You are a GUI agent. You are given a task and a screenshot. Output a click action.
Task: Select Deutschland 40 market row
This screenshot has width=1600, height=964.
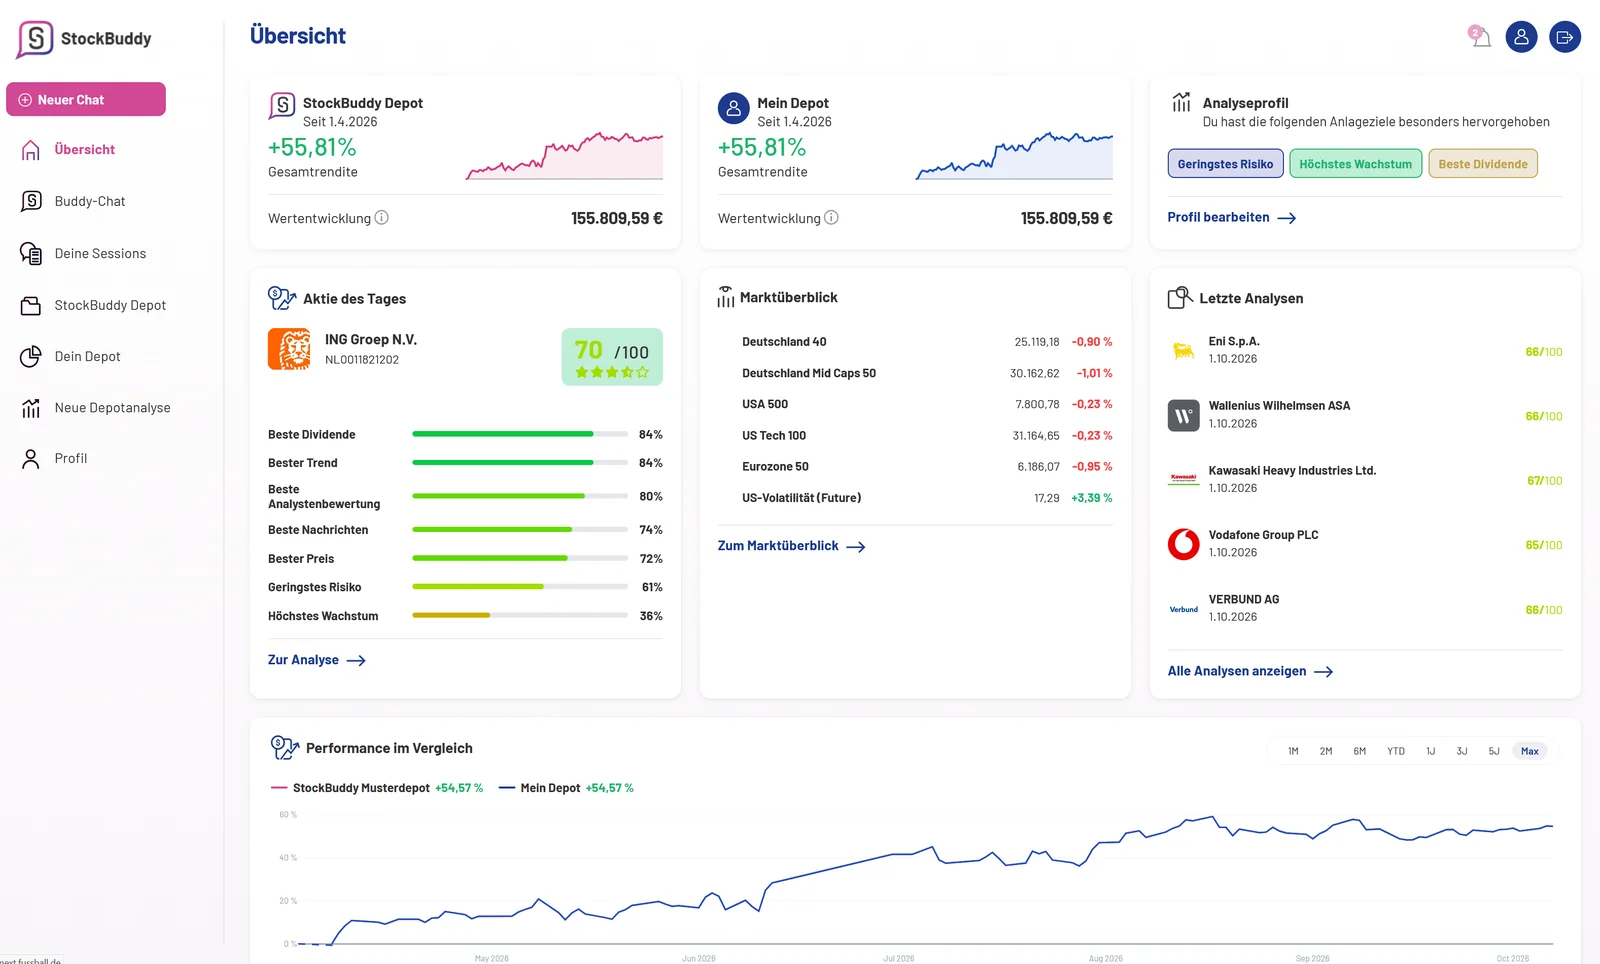pos(915,342)
